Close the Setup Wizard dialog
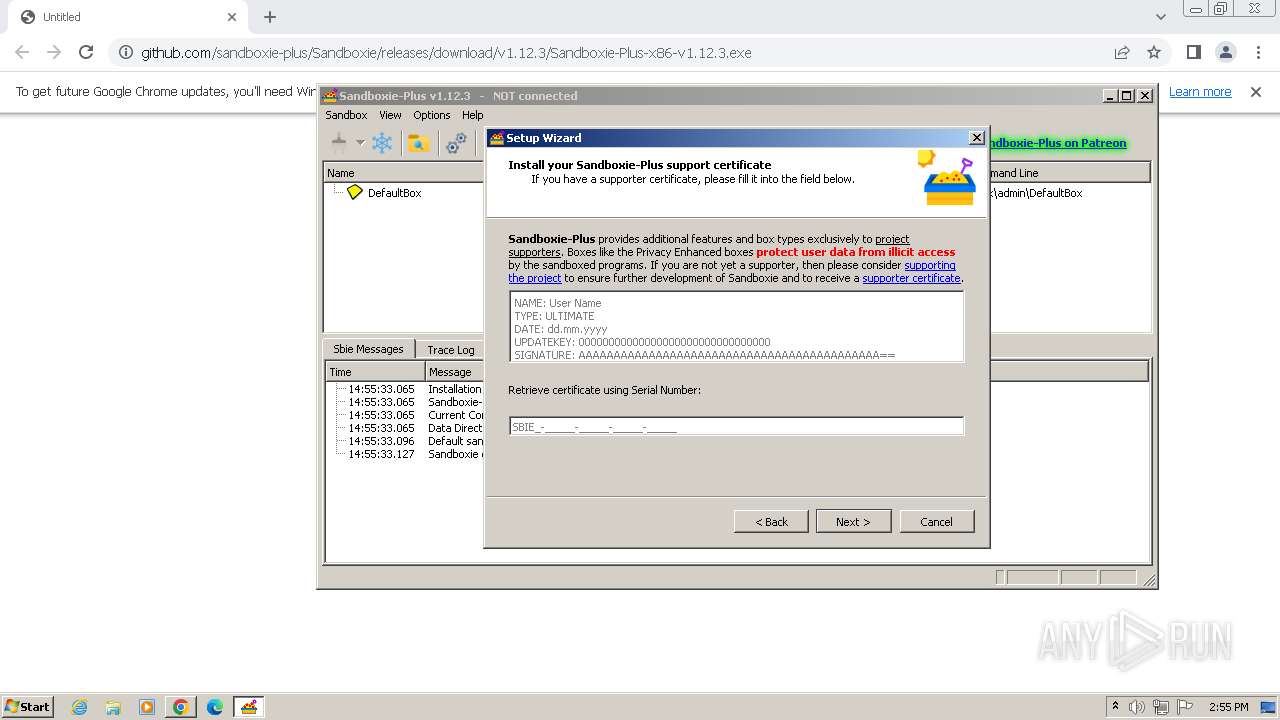1280x720 pixels. pos(977,138)
